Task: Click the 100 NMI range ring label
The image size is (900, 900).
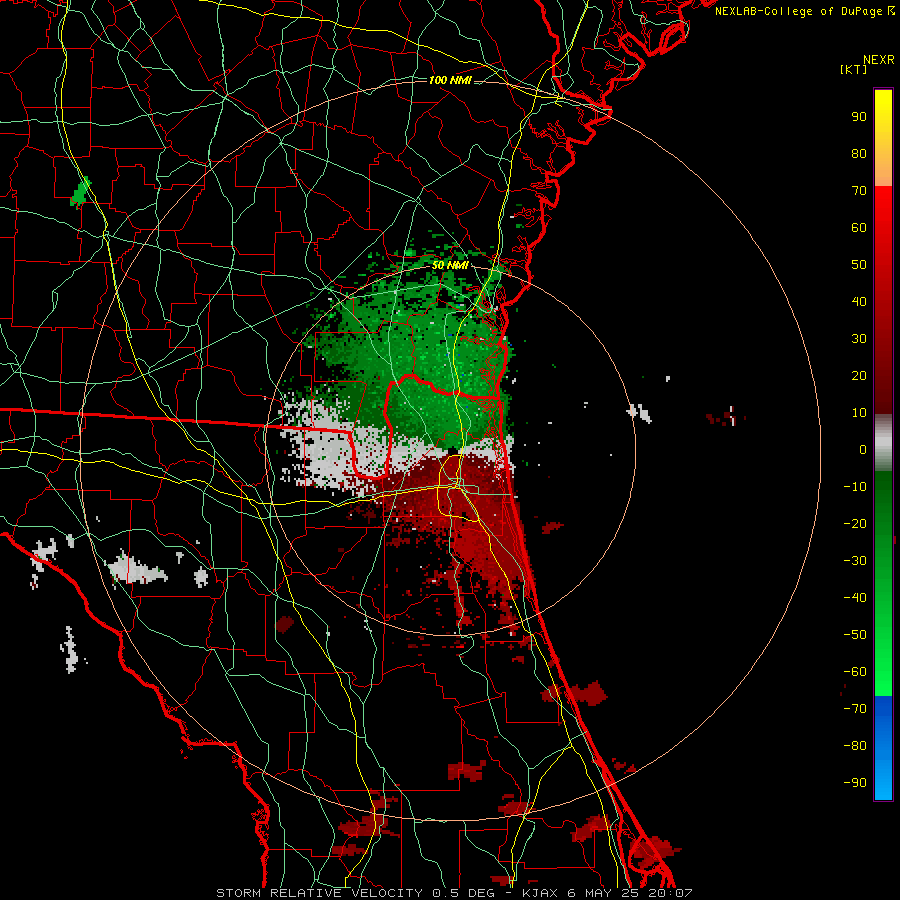Action: [450, 80]
